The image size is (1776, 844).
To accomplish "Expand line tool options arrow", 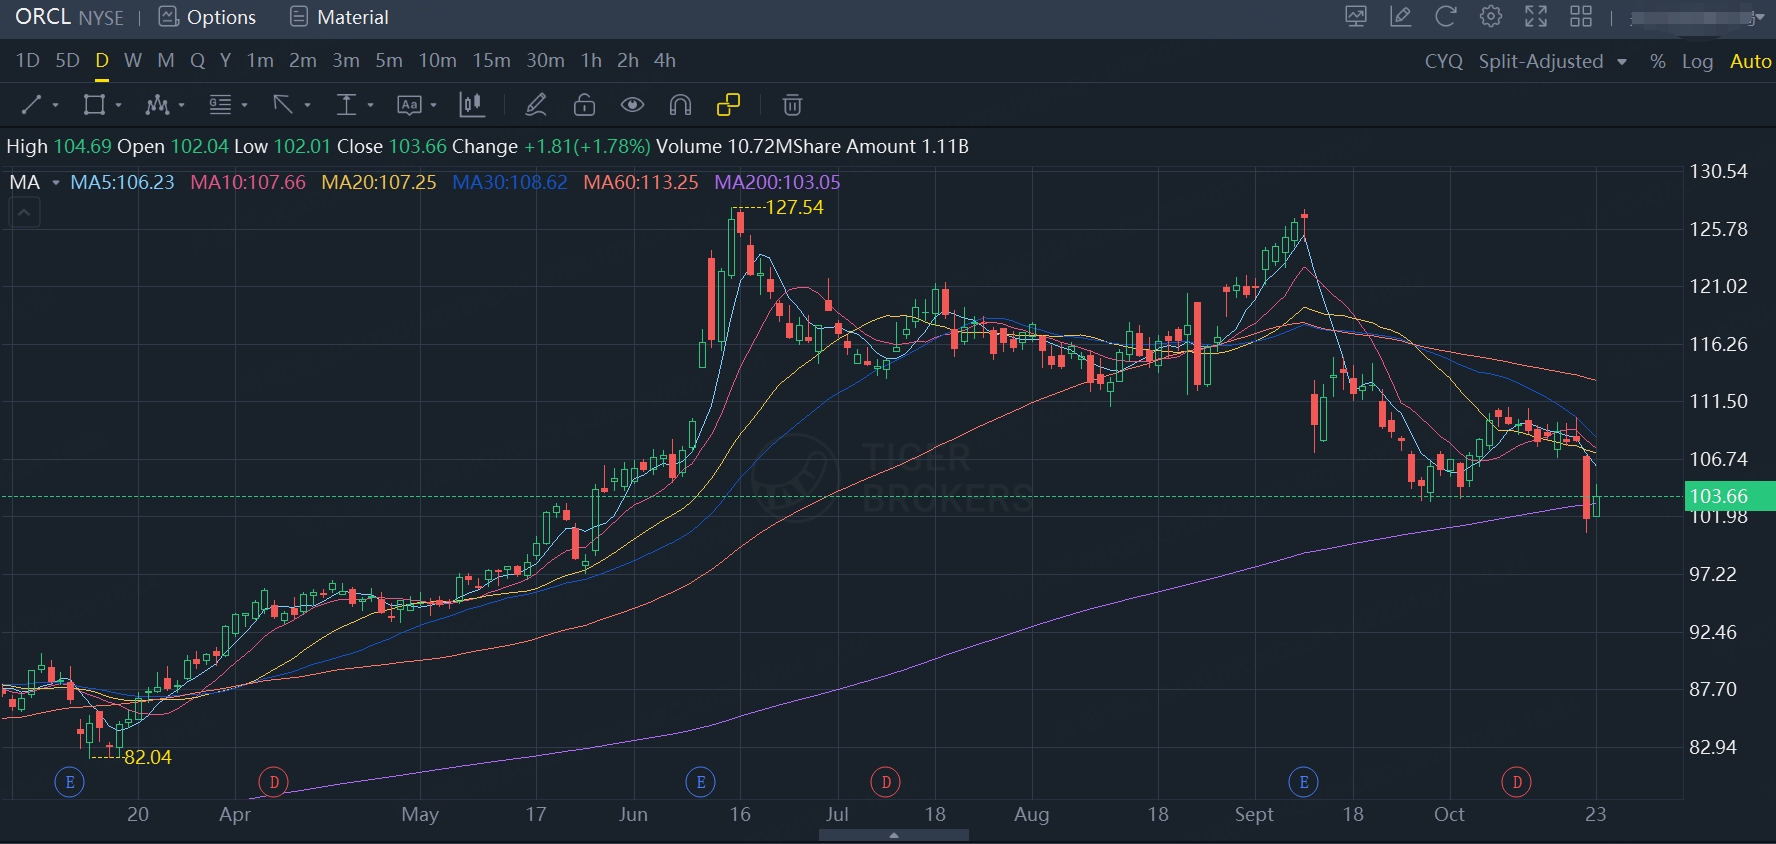I will 55,105.
